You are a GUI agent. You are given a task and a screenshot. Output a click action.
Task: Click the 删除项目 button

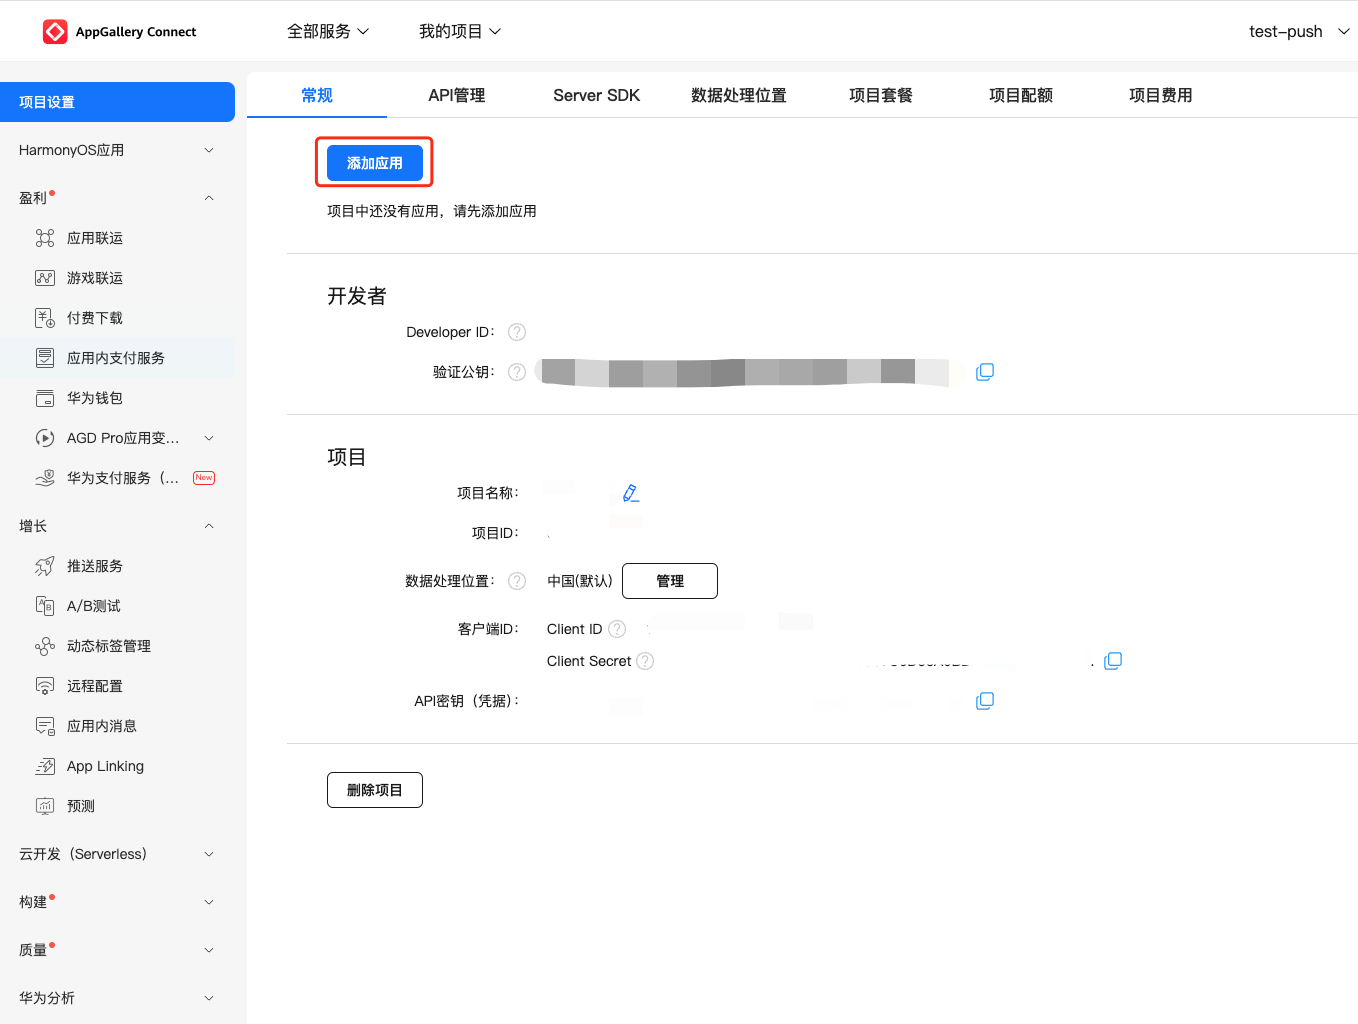pos(375,790)
